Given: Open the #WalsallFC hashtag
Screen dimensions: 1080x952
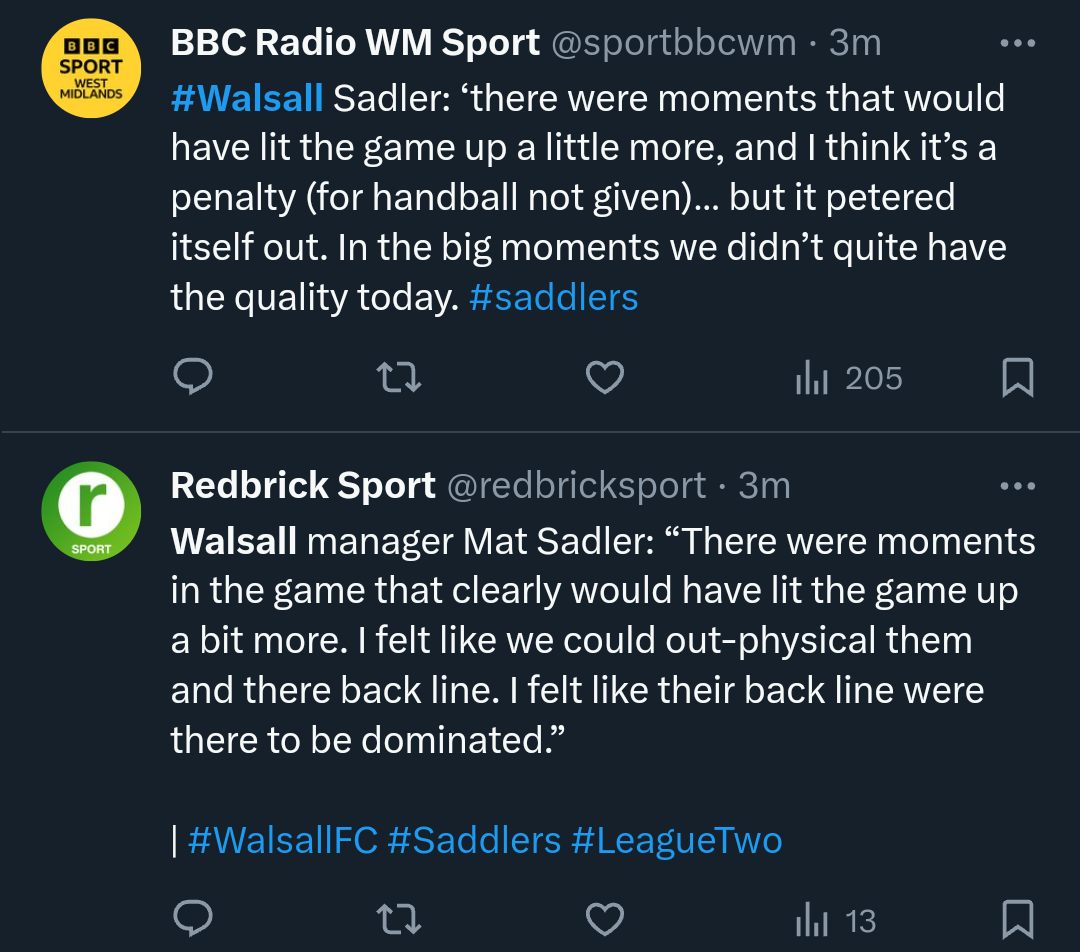Looking at the screenshot, I should [282, 840].
